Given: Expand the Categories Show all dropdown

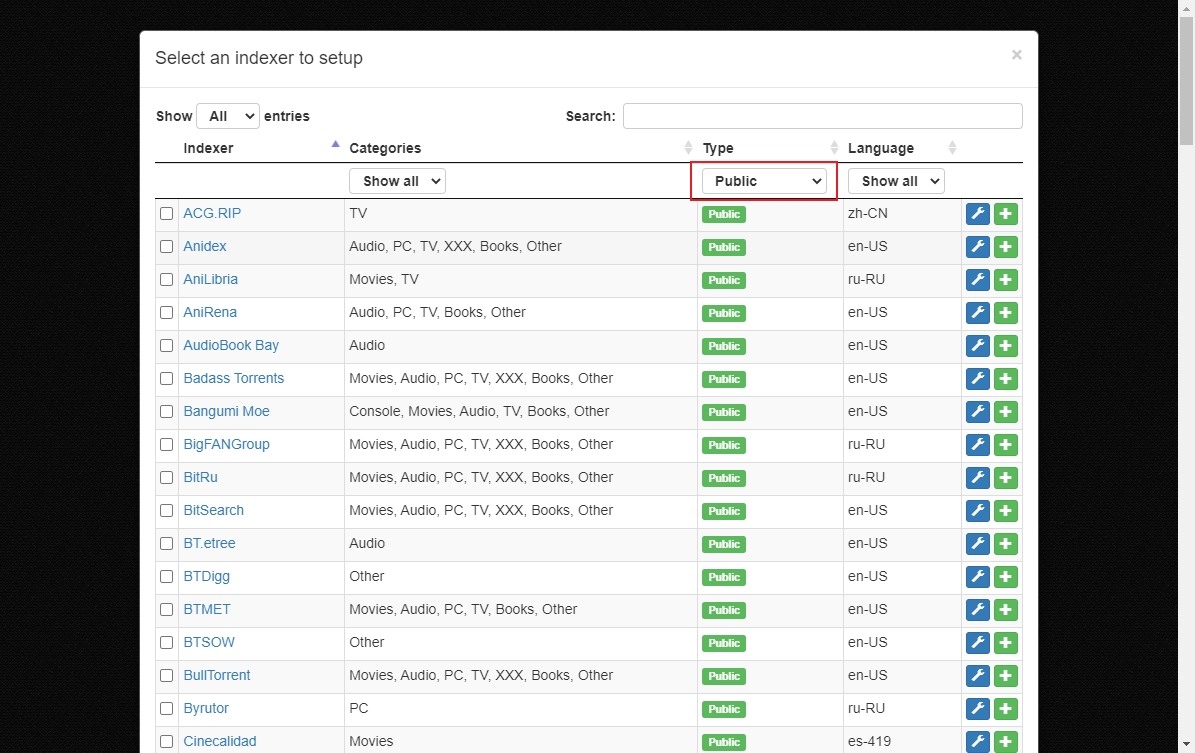Looking at the screenshot, I should 397,181.
